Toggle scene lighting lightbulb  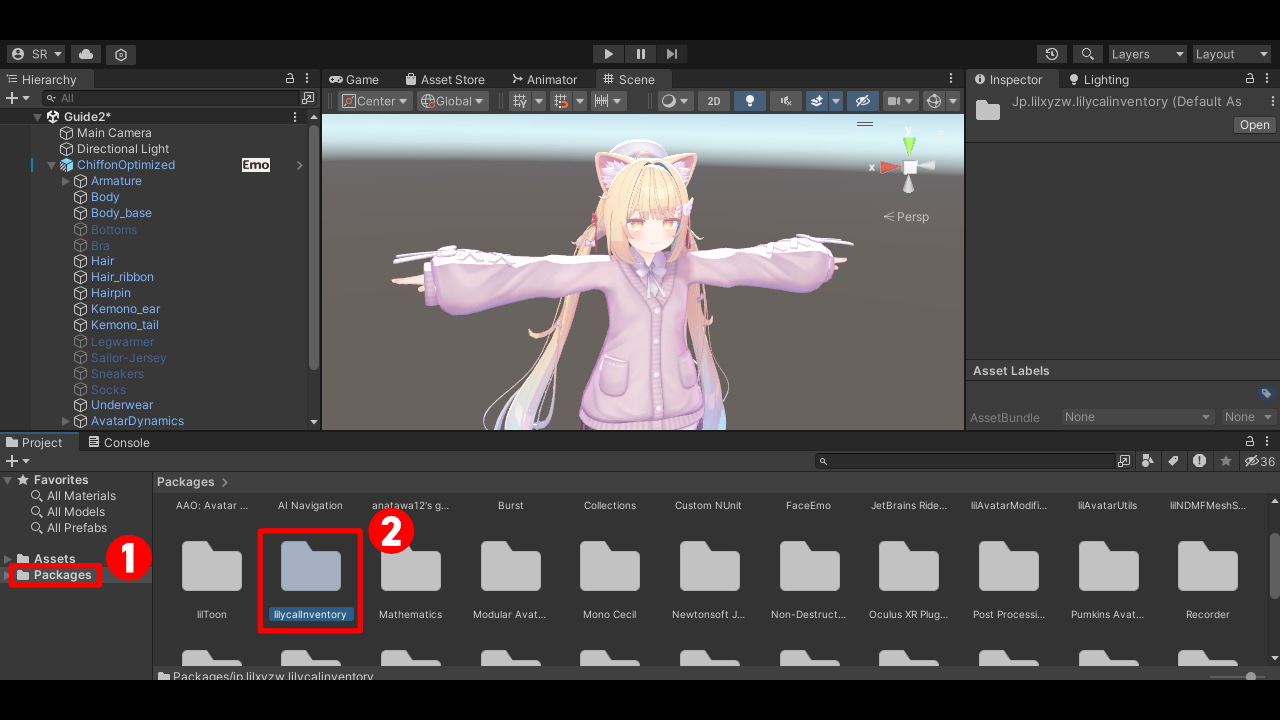point(750,101)
